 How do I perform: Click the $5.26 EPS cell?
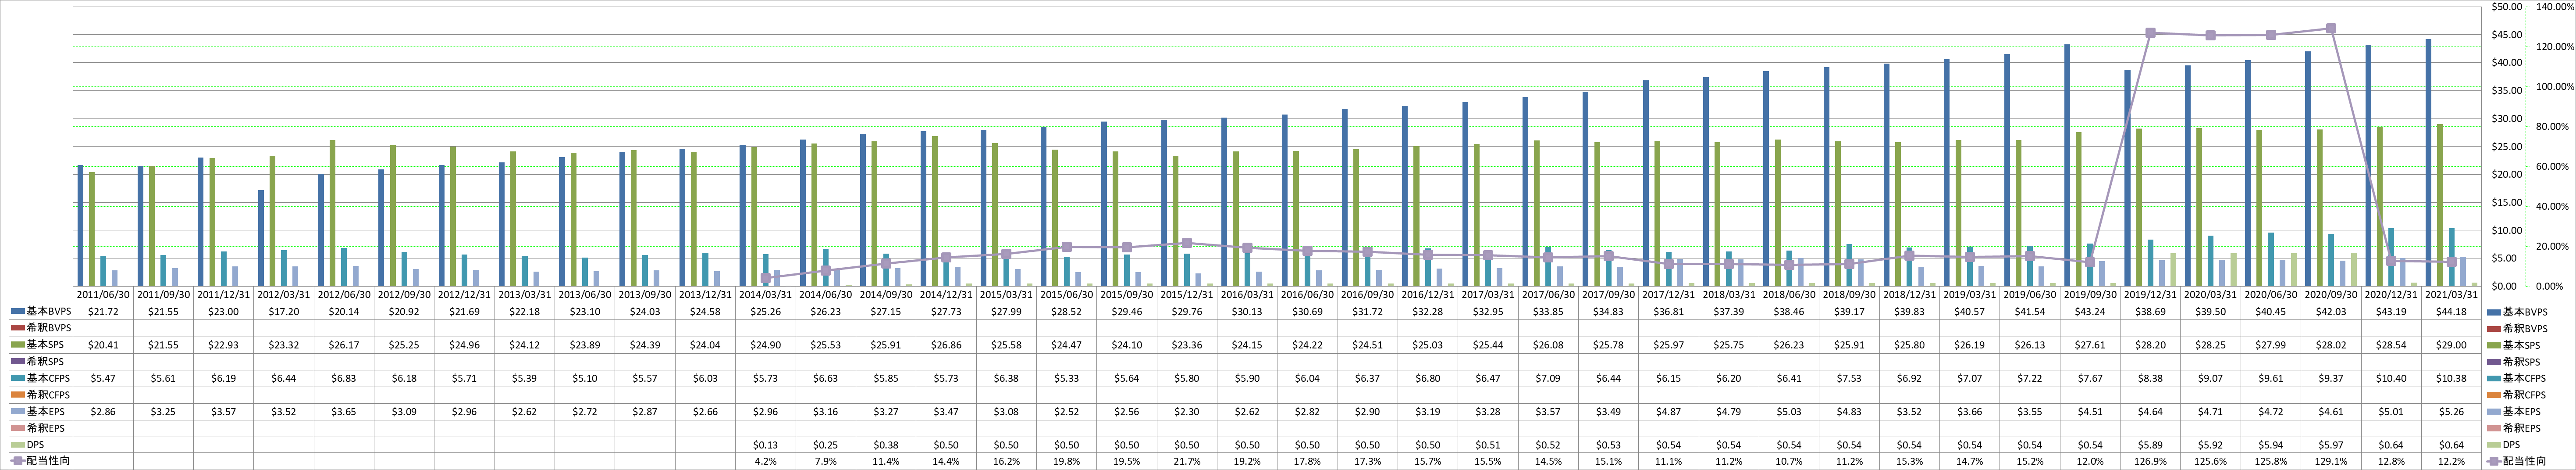[2451, 411]
